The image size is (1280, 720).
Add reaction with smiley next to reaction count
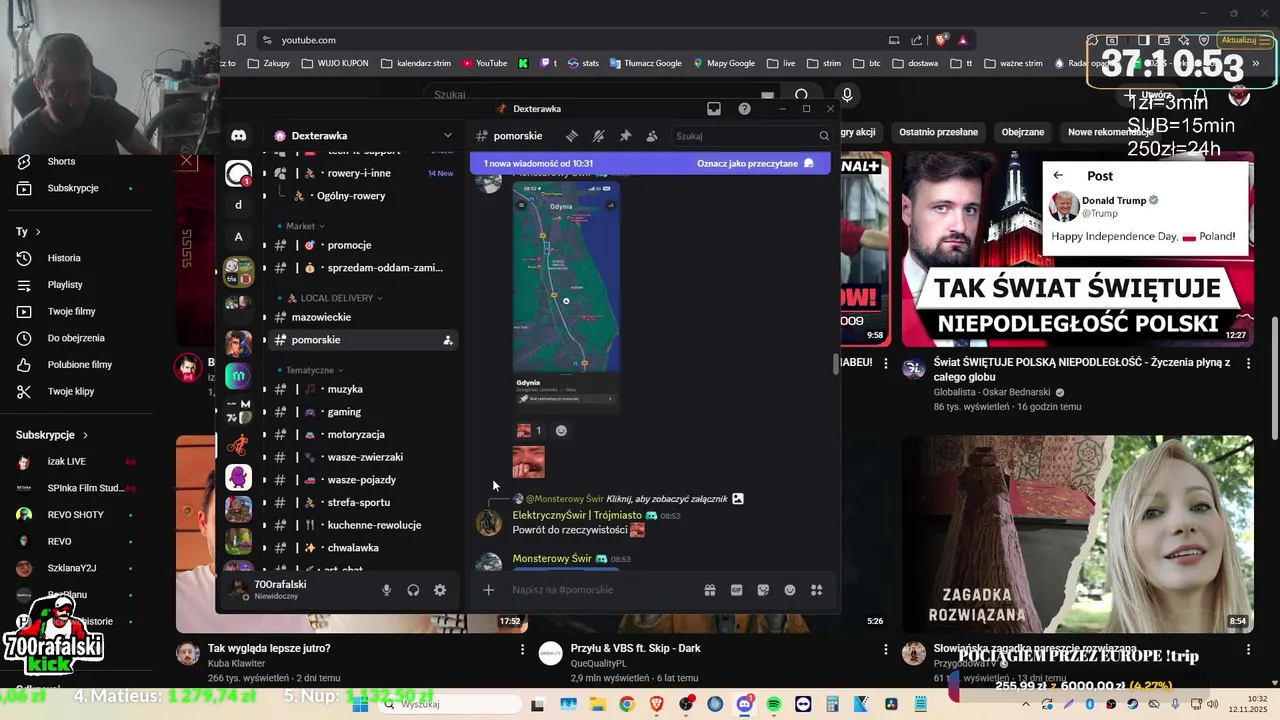[x=561, y=431]
